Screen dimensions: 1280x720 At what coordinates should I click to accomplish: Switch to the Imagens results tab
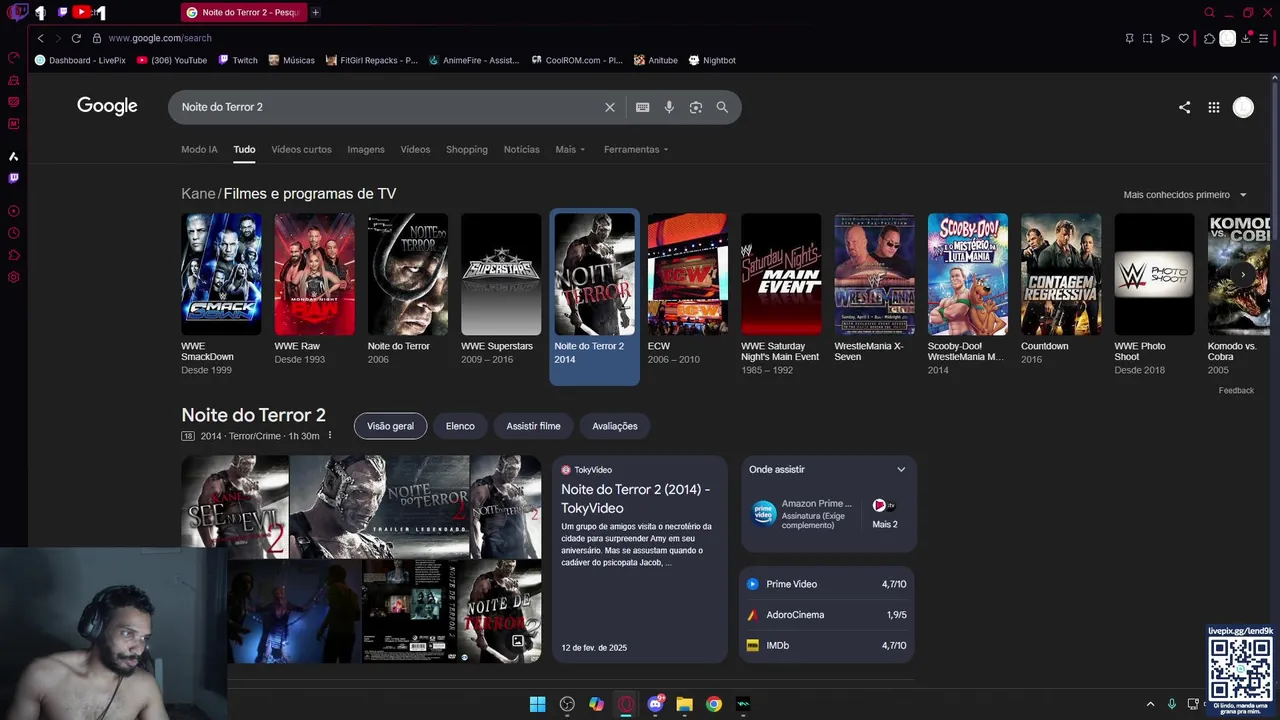[x=366, y=149]
